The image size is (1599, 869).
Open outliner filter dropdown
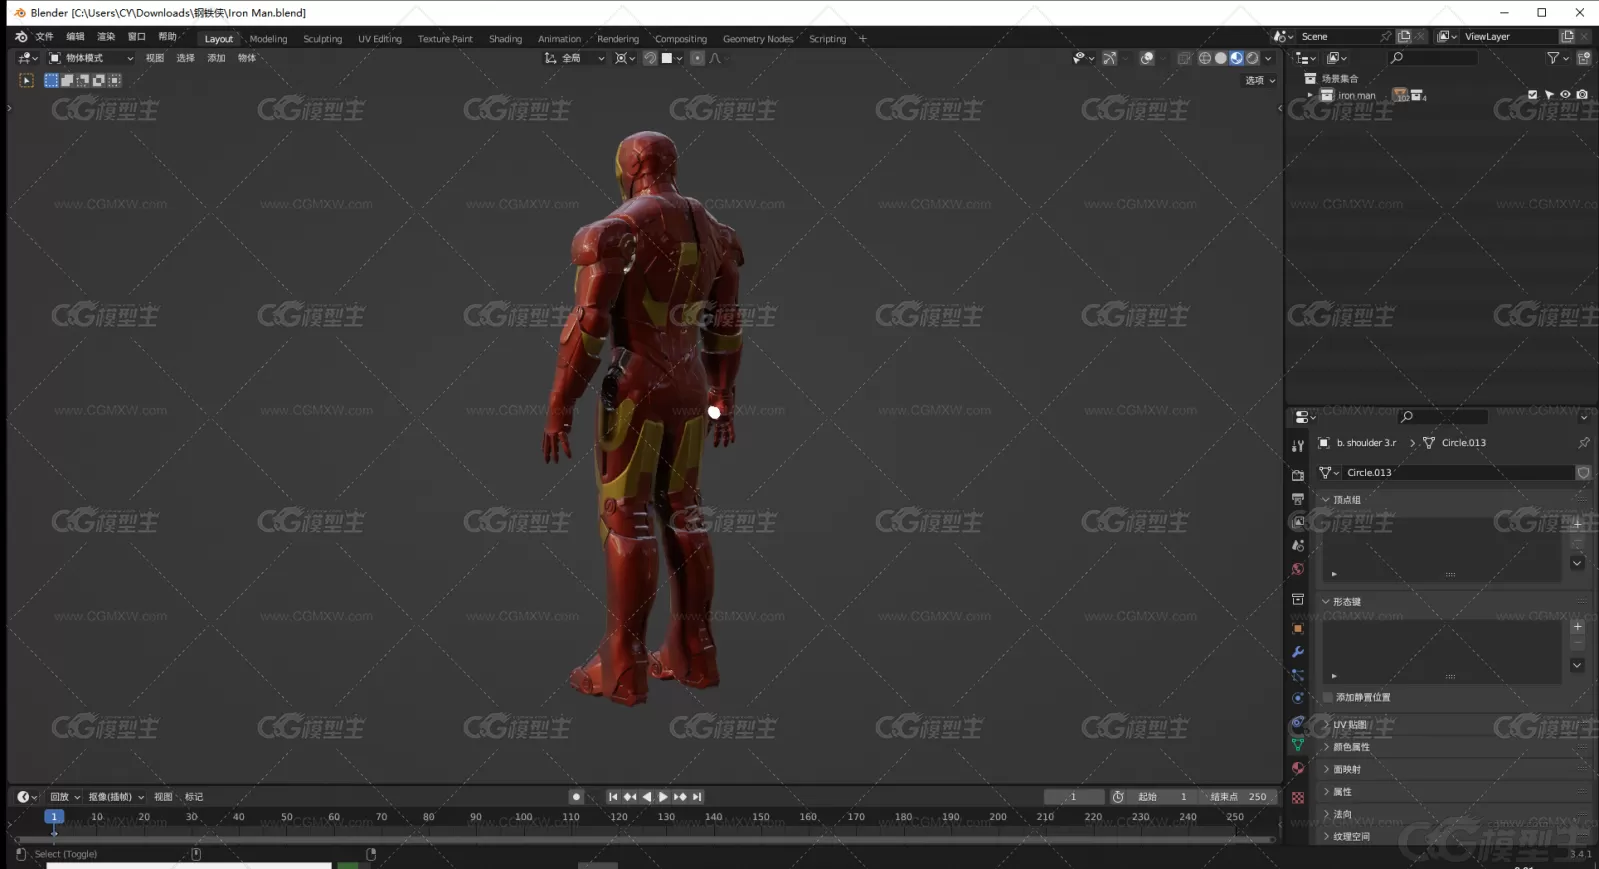1558,58
